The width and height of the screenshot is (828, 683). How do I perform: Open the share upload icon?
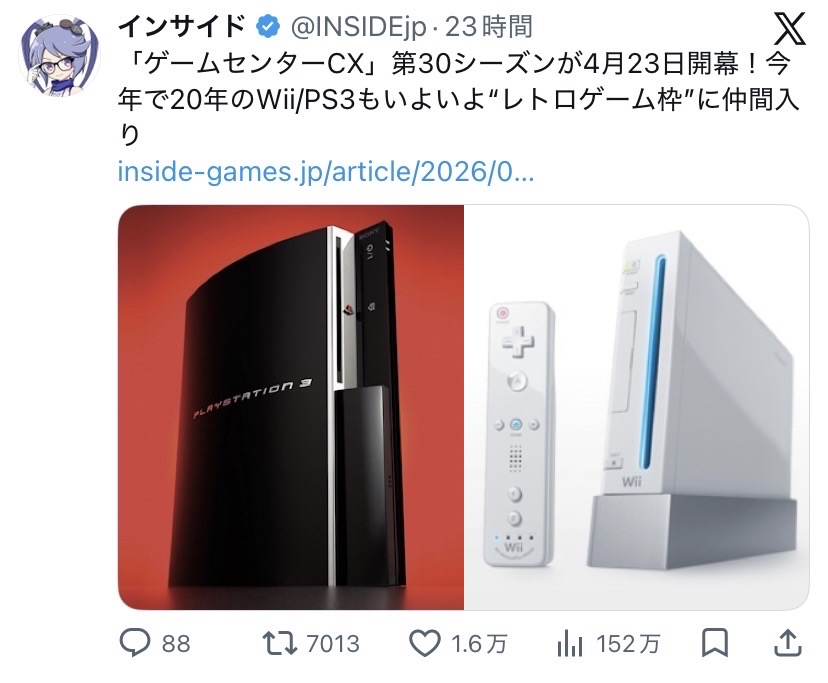pyautogui.click(x=788, y=642)
